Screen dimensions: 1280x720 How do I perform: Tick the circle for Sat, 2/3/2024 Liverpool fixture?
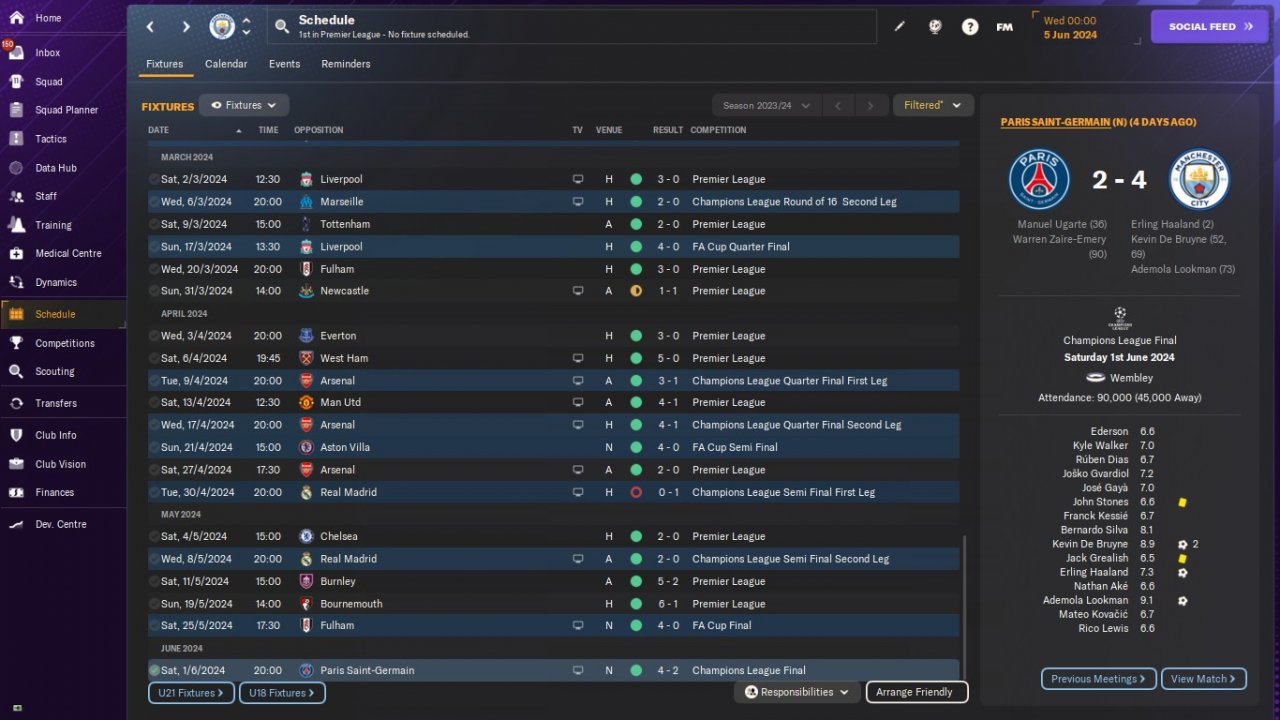[154, 180]
